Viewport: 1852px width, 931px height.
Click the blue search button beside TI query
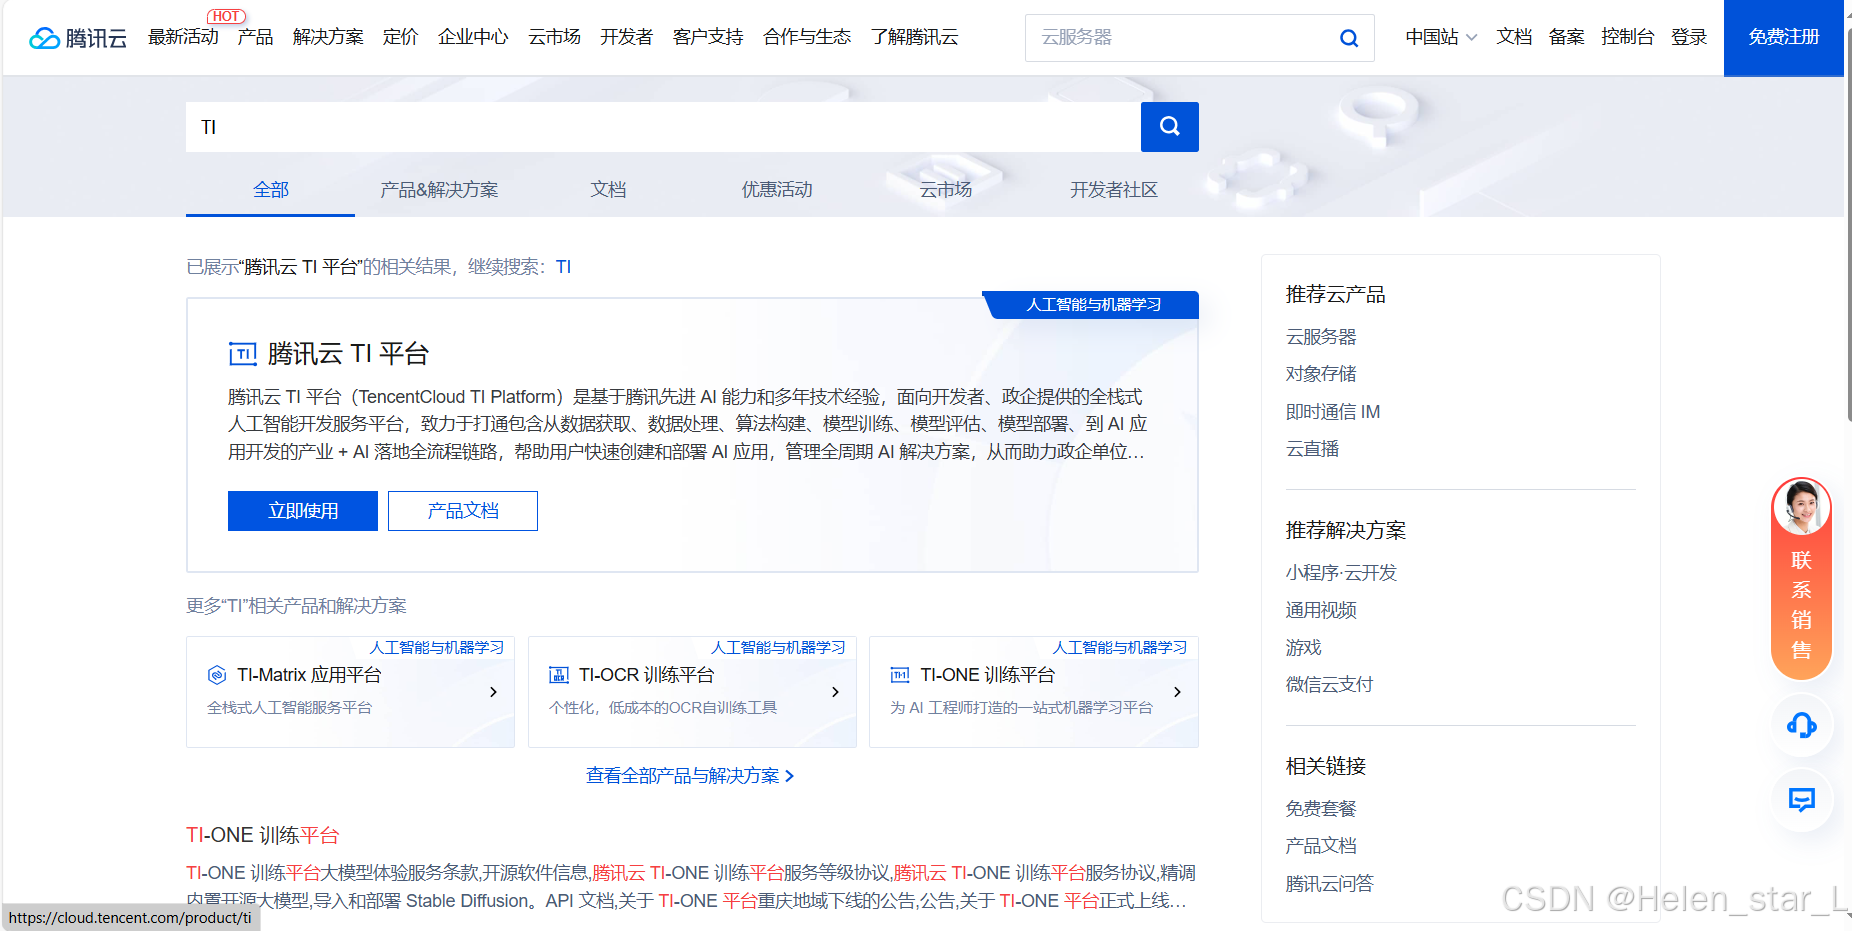click(1169, 127)
